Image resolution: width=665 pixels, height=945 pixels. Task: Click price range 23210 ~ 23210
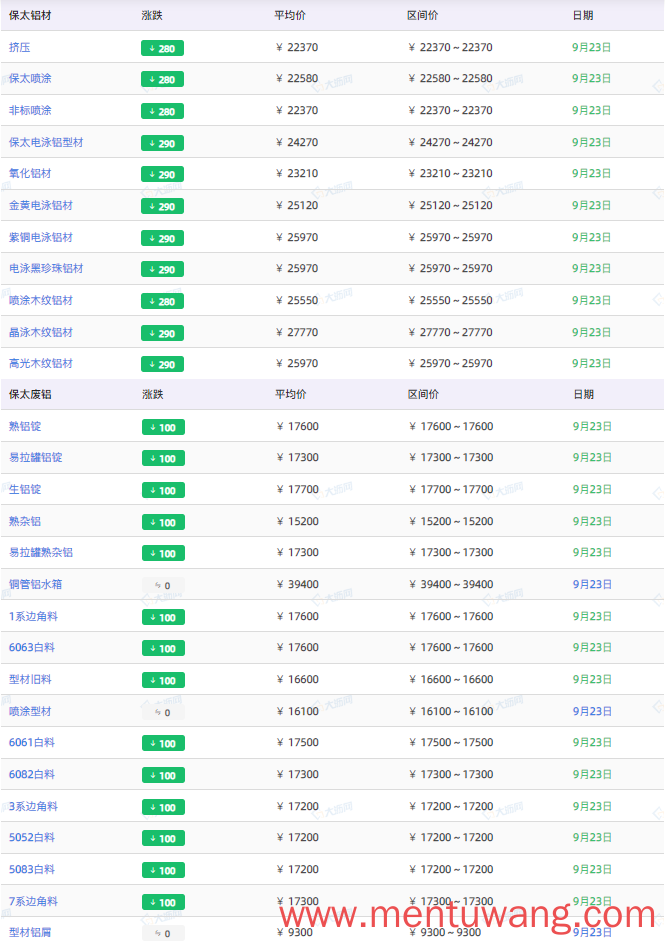pos(450,174)
